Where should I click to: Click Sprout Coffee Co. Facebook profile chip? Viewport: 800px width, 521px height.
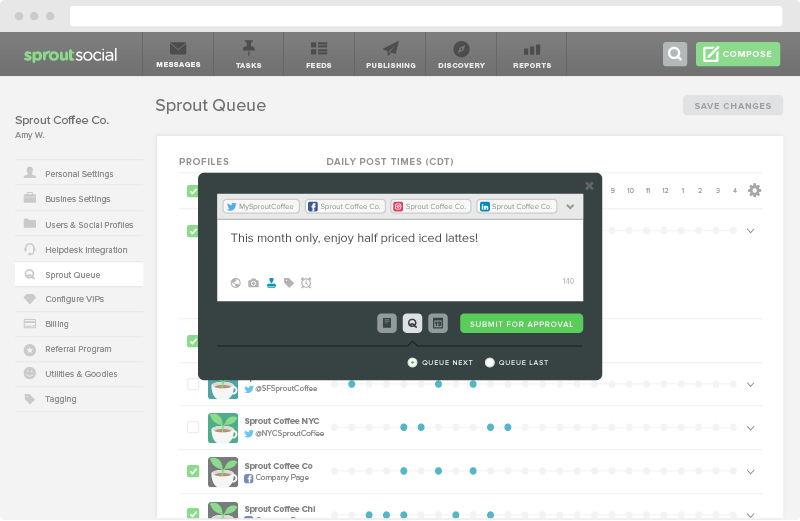coord(345,207)
